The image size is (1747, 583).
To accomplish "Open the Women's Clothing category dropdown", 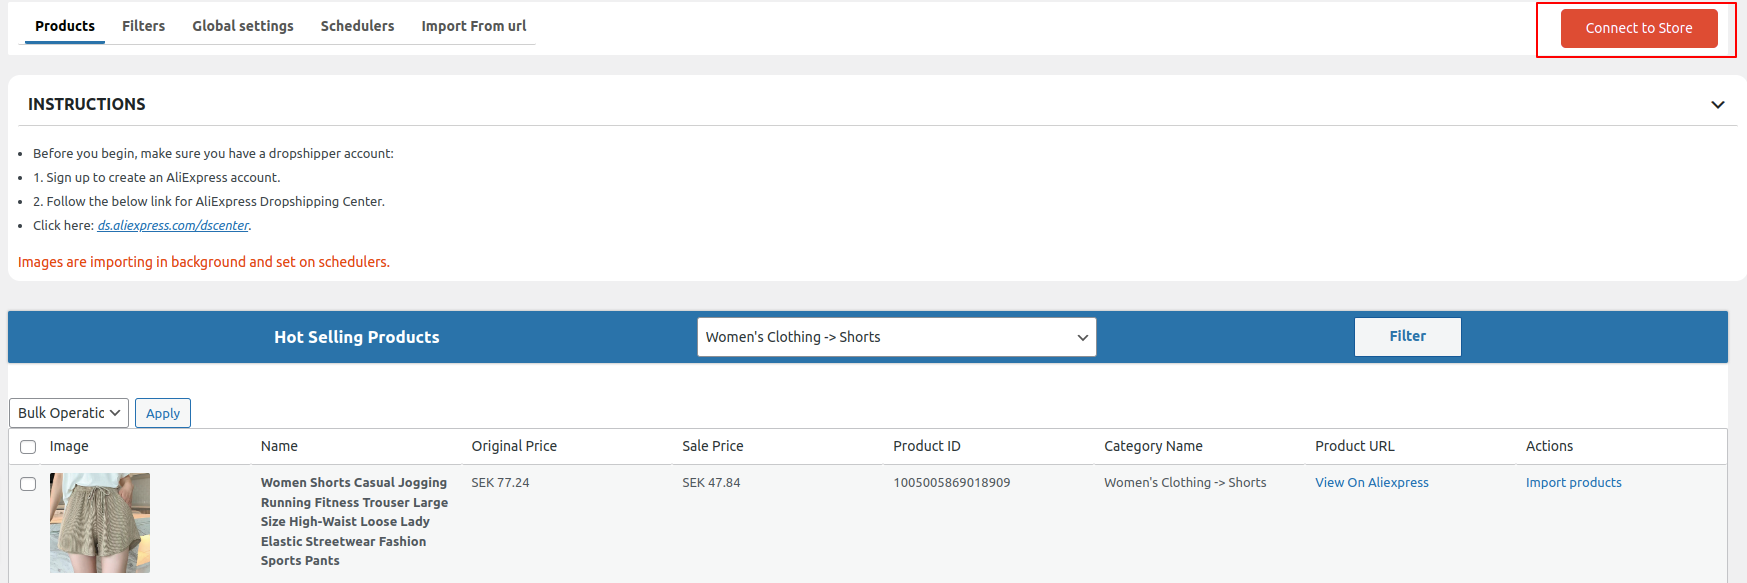I will (896, 337).
